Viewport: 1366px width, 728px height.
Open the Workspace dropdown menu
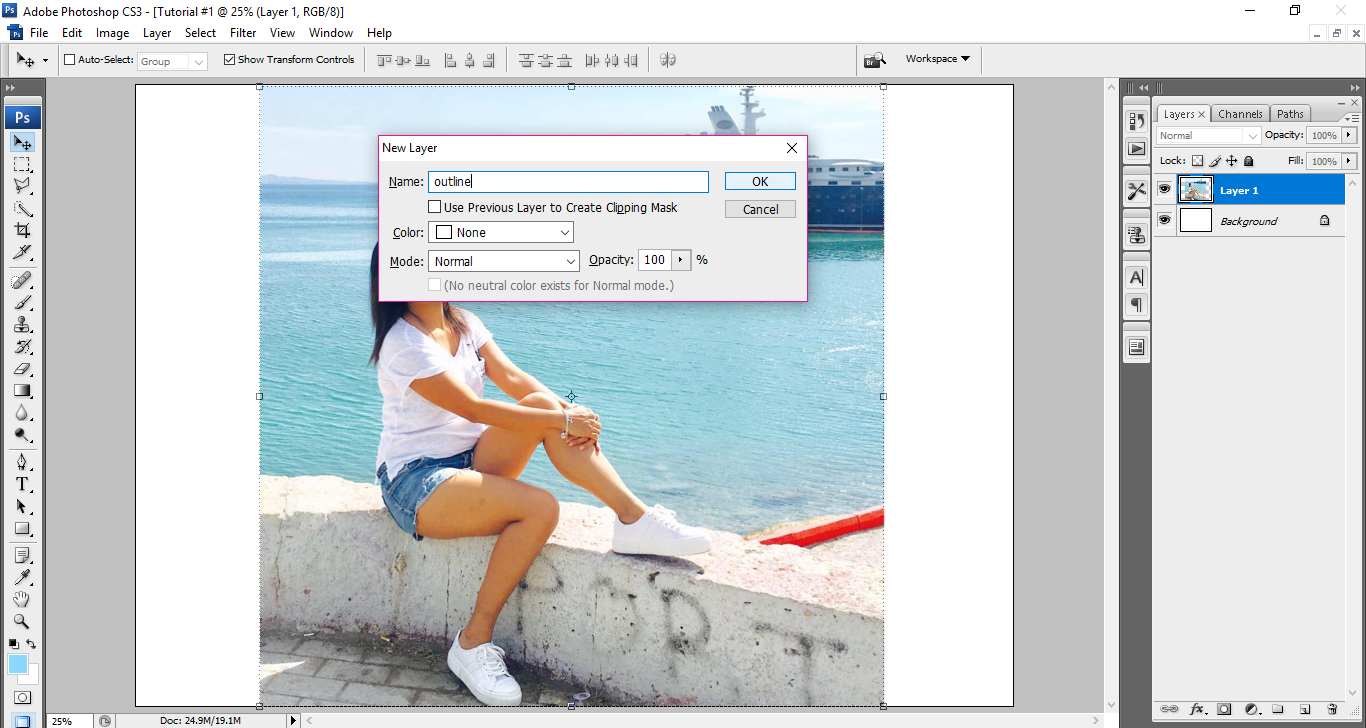pyautogui.click(x=937, y=59)
